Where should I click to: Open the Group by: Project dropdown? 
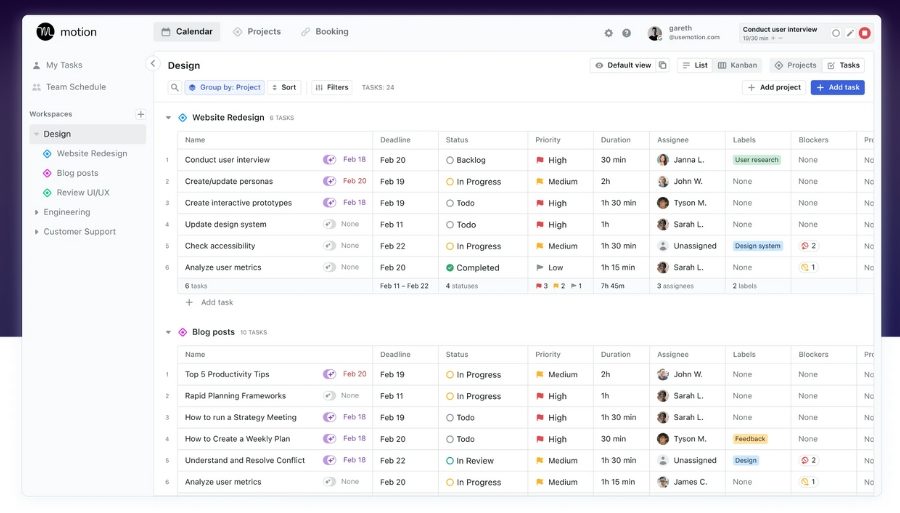point(224,87)
